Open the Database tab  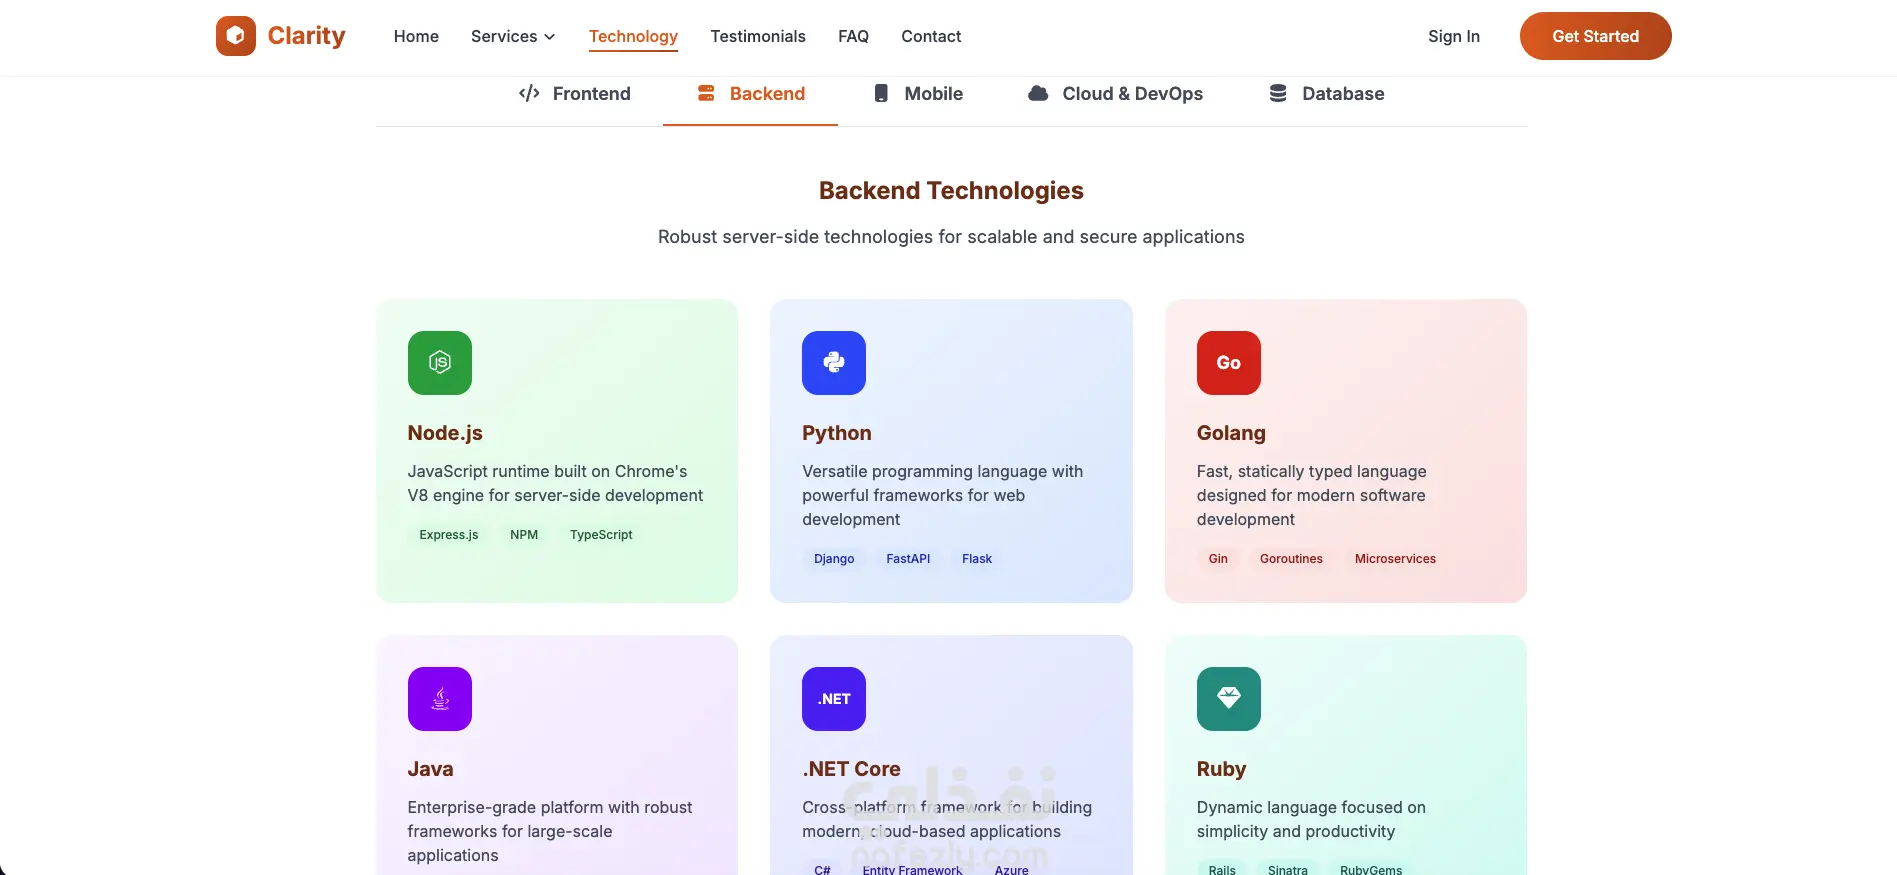click(x=1326, y=94)
